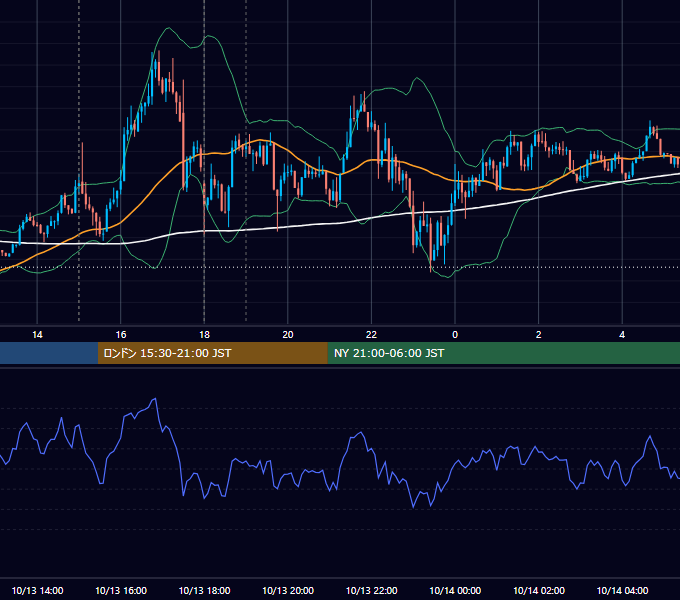The image size is (680, 600).
Task: Click the 10/14 04:00 time label
Action: click(x=622, y=590)
